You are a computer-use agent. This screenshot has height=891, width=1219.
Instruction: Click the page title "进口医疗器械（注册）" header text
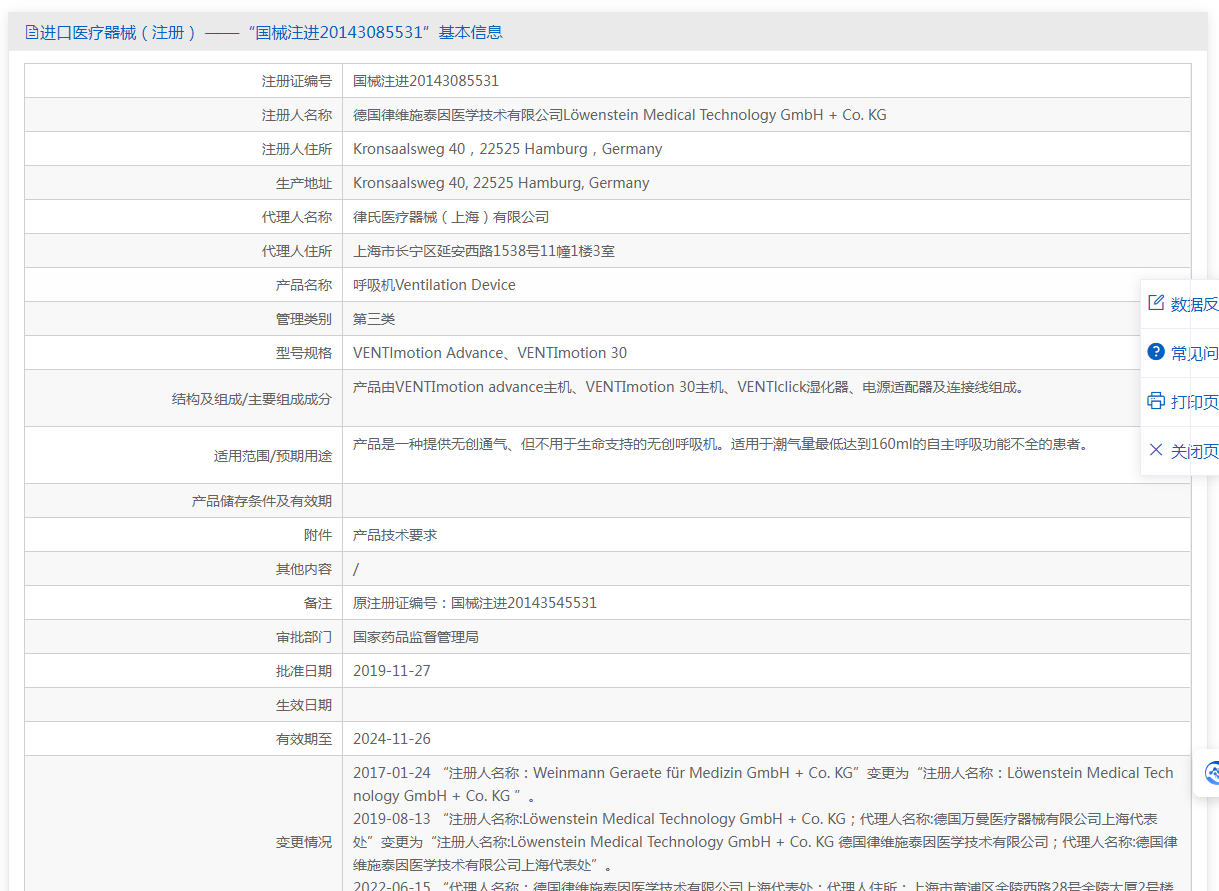point(118,32)
